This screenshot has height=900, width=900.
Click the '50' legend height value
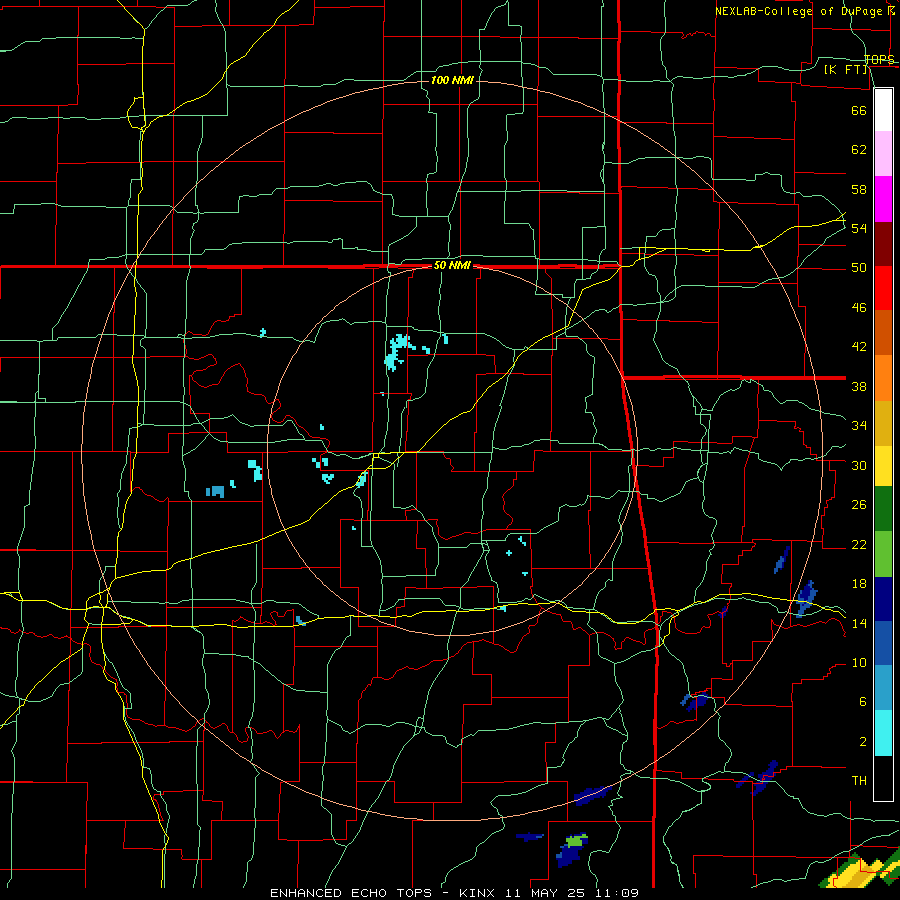click(x=859, y=268)
